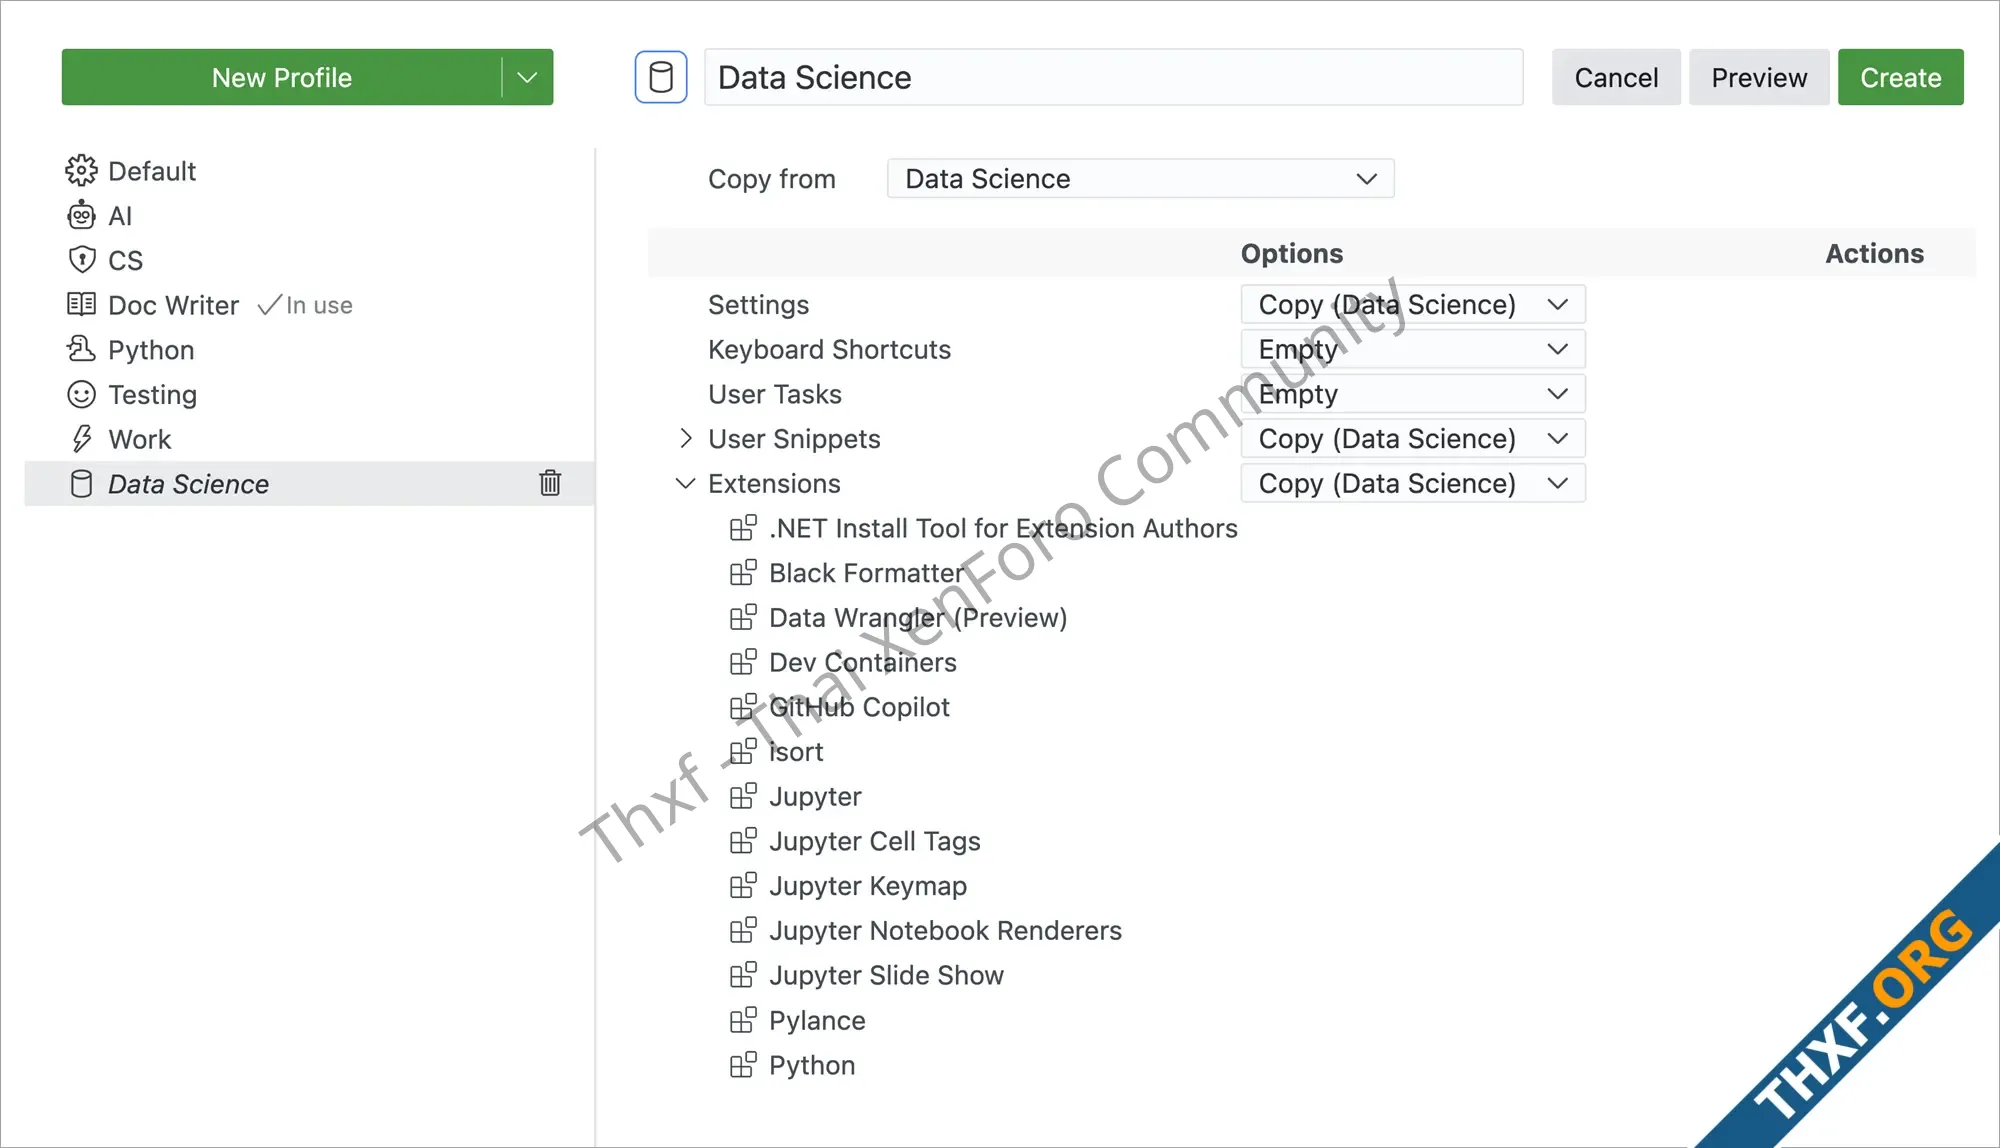The height and width of the screenshot is (1148, 2000).
Task: Click the Create button
Action: (1900, 77)
